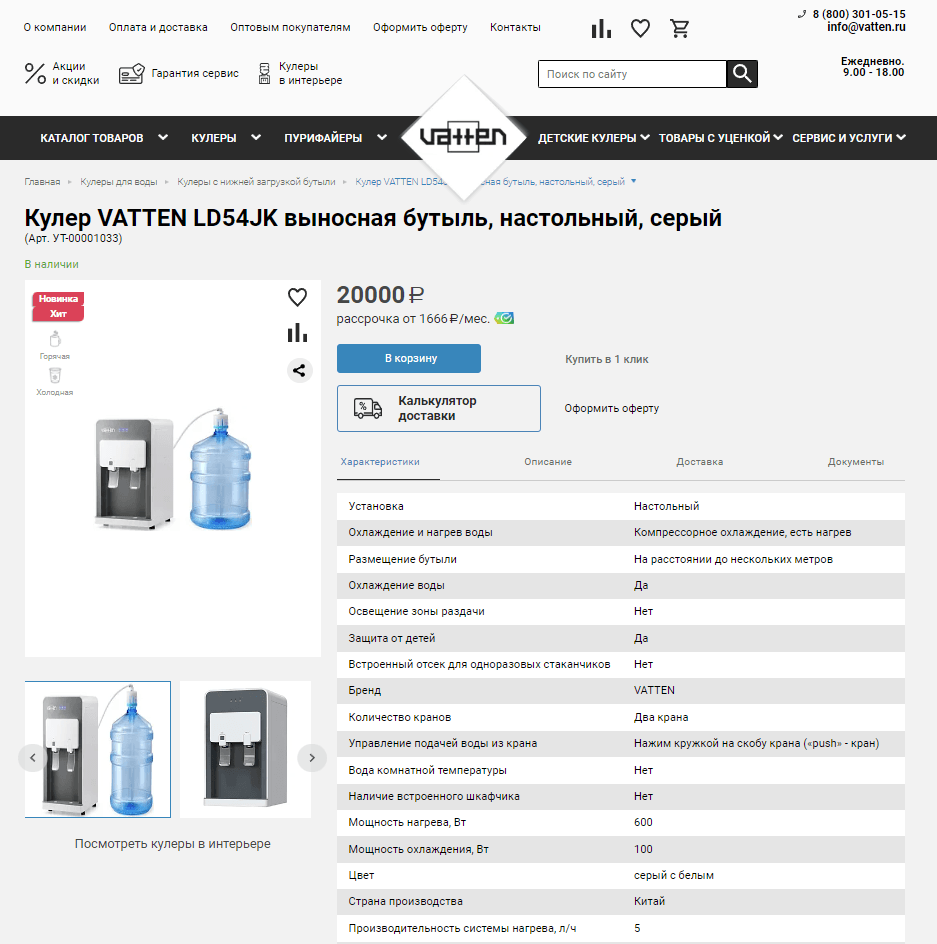The width and height of the screenshot is (937, 944).
Task: Add the cooler with В корзину button
Action: click(409, 358)
